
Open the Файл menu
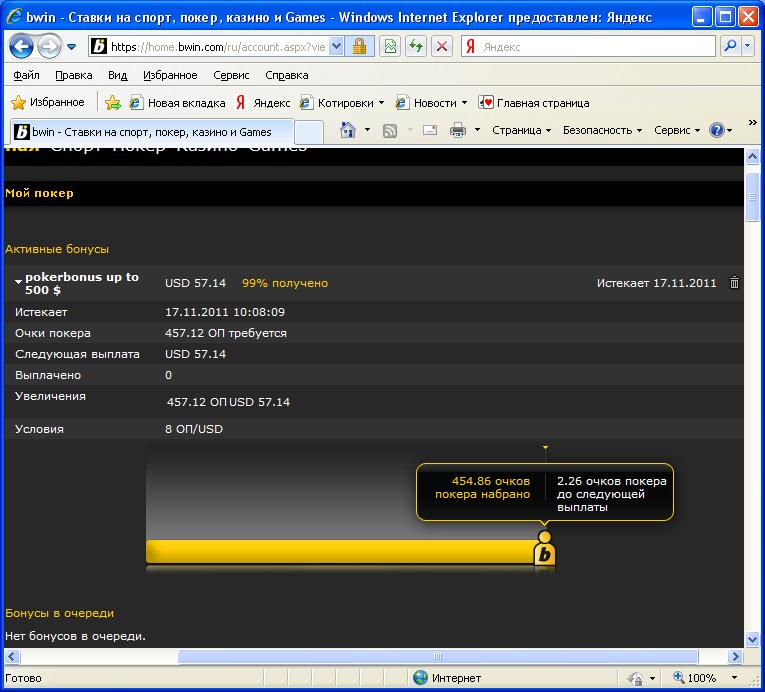(x=26, y=75)
